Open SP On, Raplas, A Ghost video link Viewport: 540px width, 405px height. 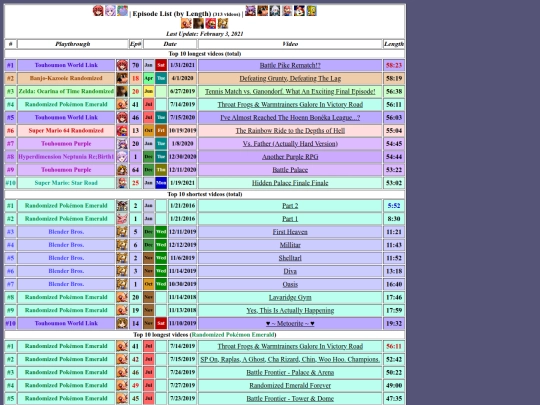(x=290, y=359)
